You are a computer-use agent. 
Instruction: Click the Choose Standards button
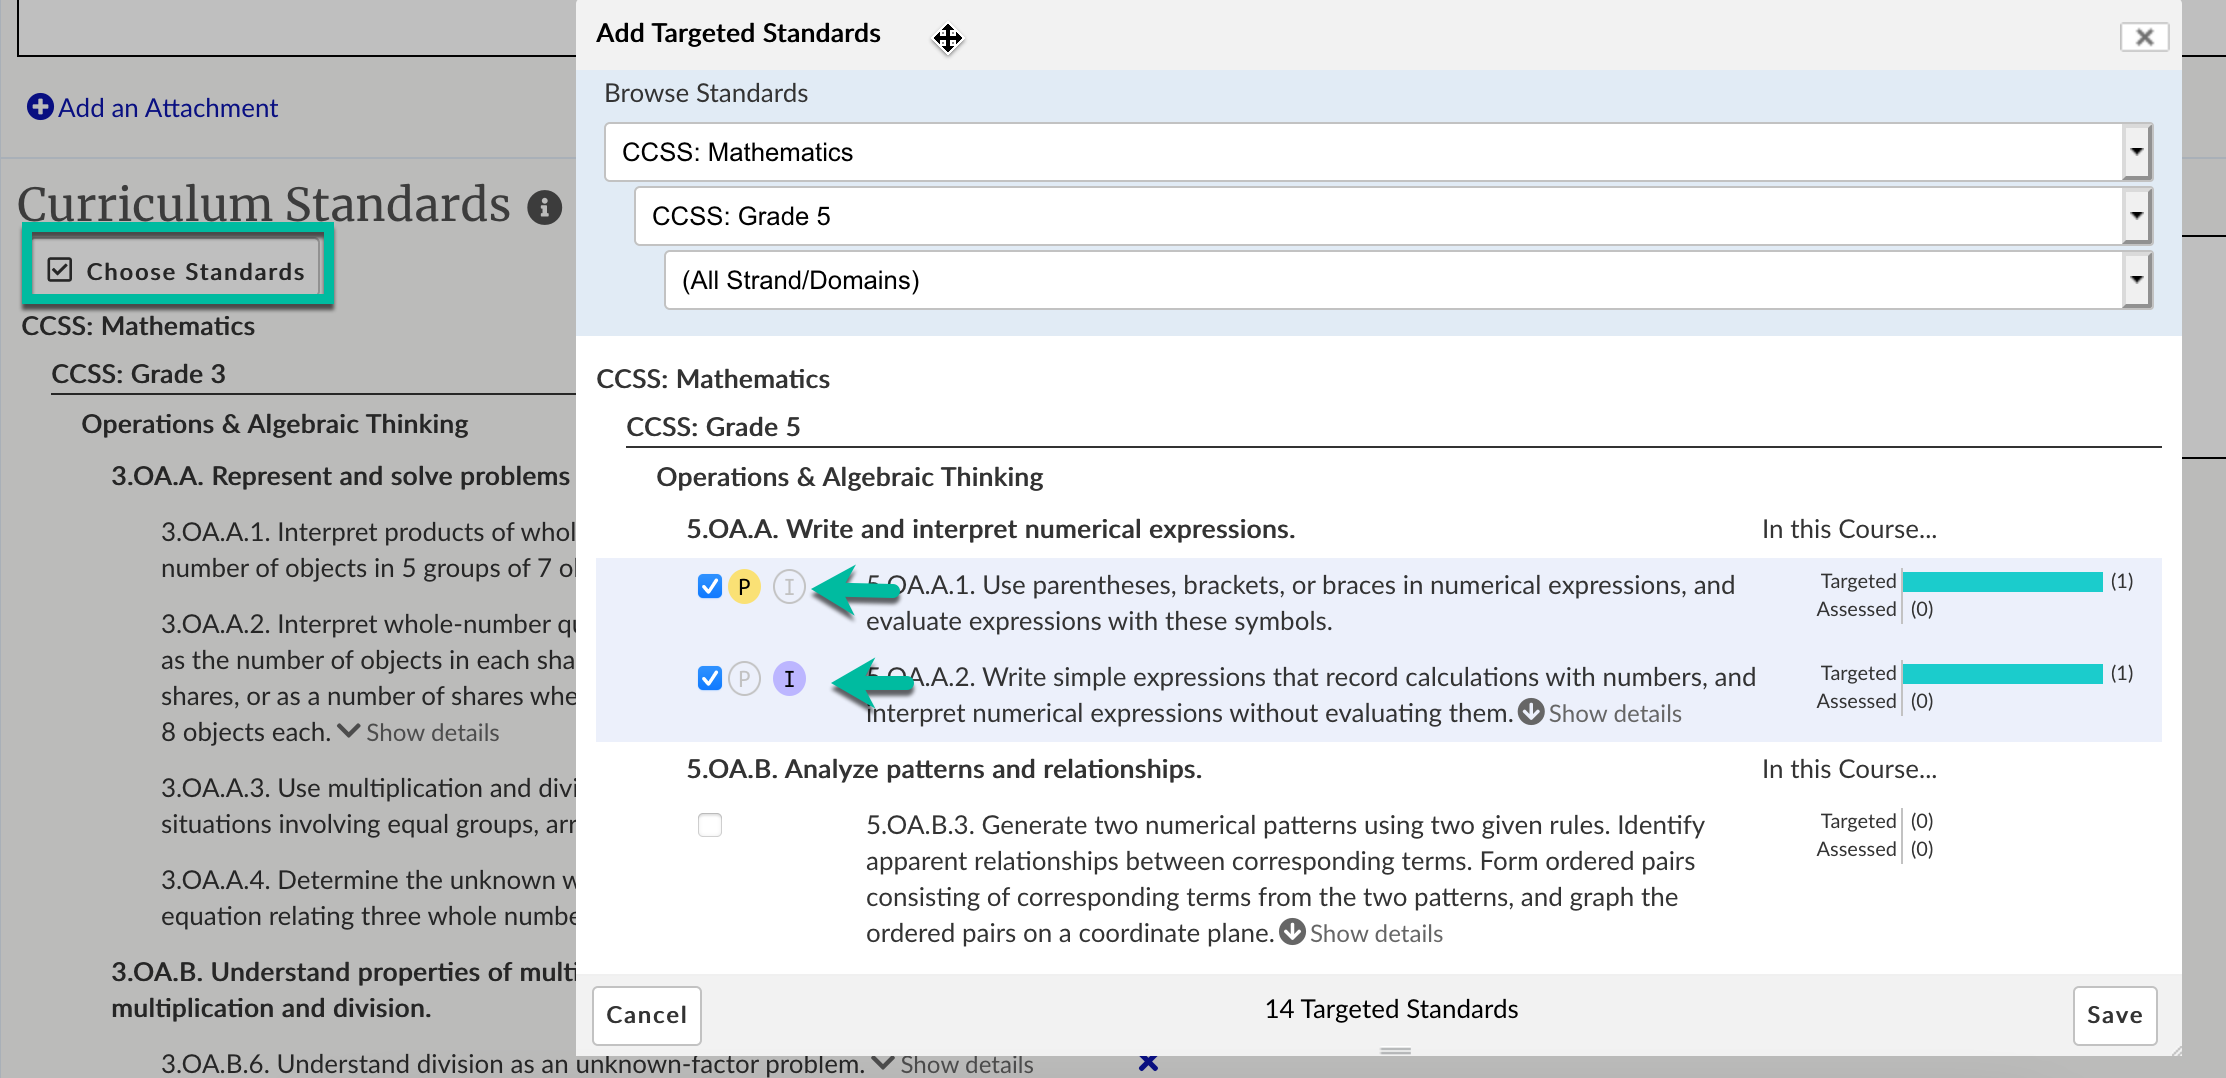pyautogui.click(x=177, y=271)
